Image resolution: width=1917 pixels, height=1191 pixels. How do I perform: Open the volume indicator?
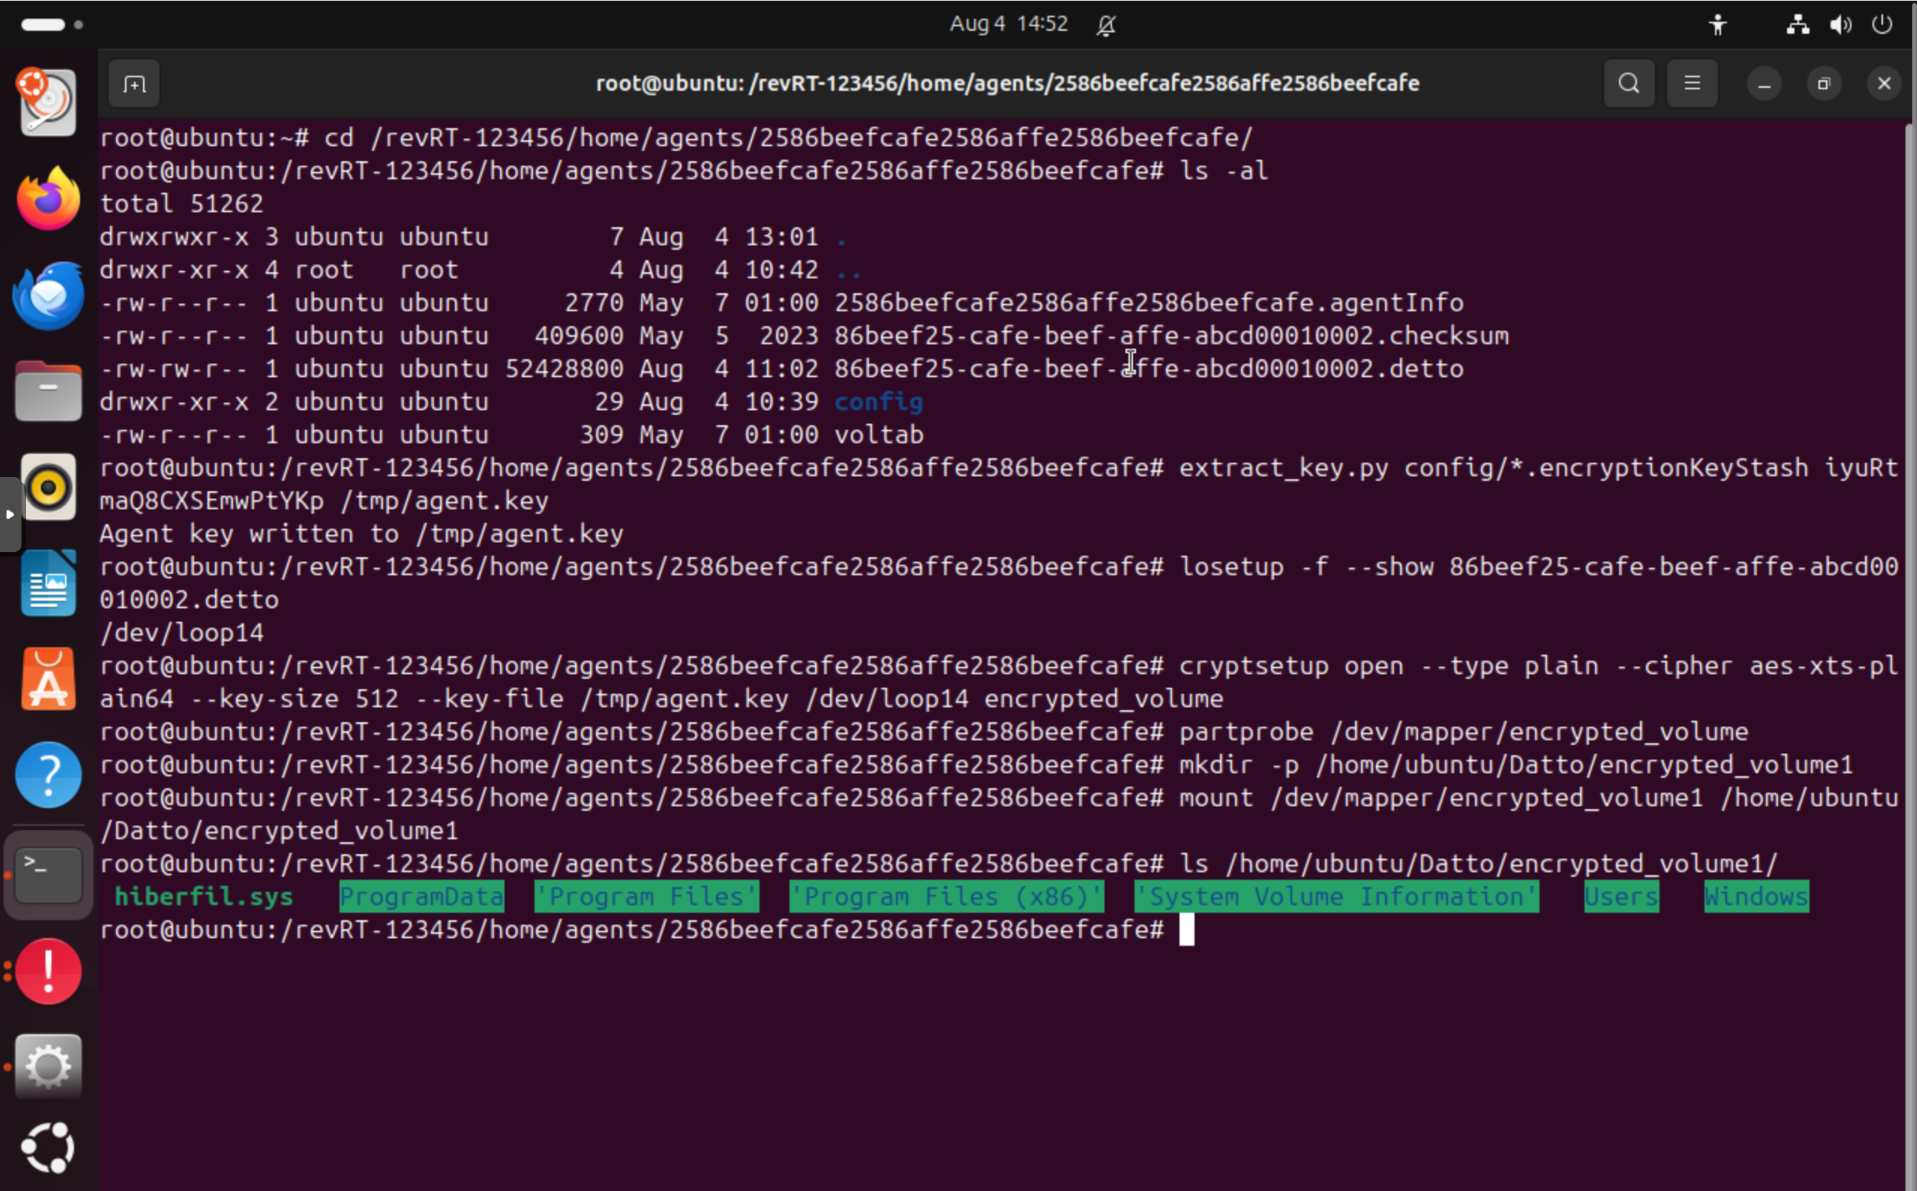click(x=1840, y=24)
